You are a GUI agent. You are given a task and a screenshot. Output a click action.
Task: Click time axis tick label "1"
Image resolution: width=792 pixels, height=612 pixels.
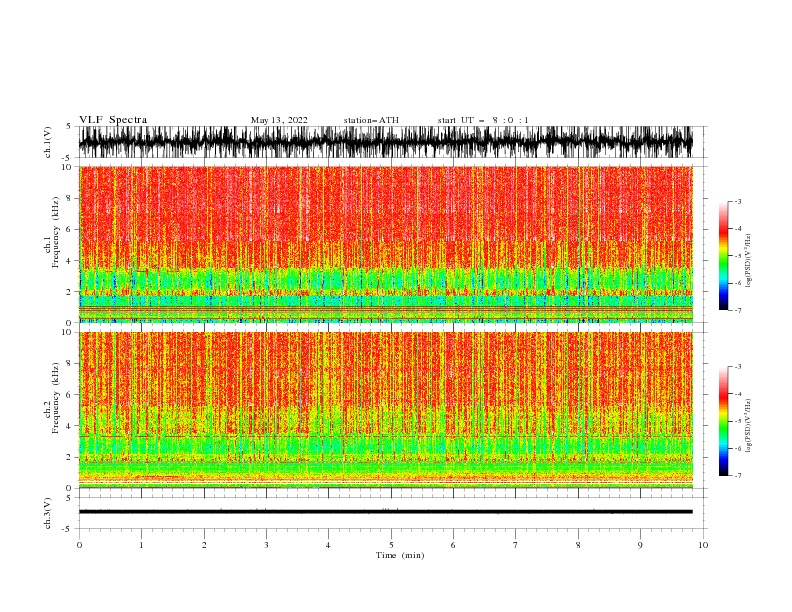click(141, 545)
